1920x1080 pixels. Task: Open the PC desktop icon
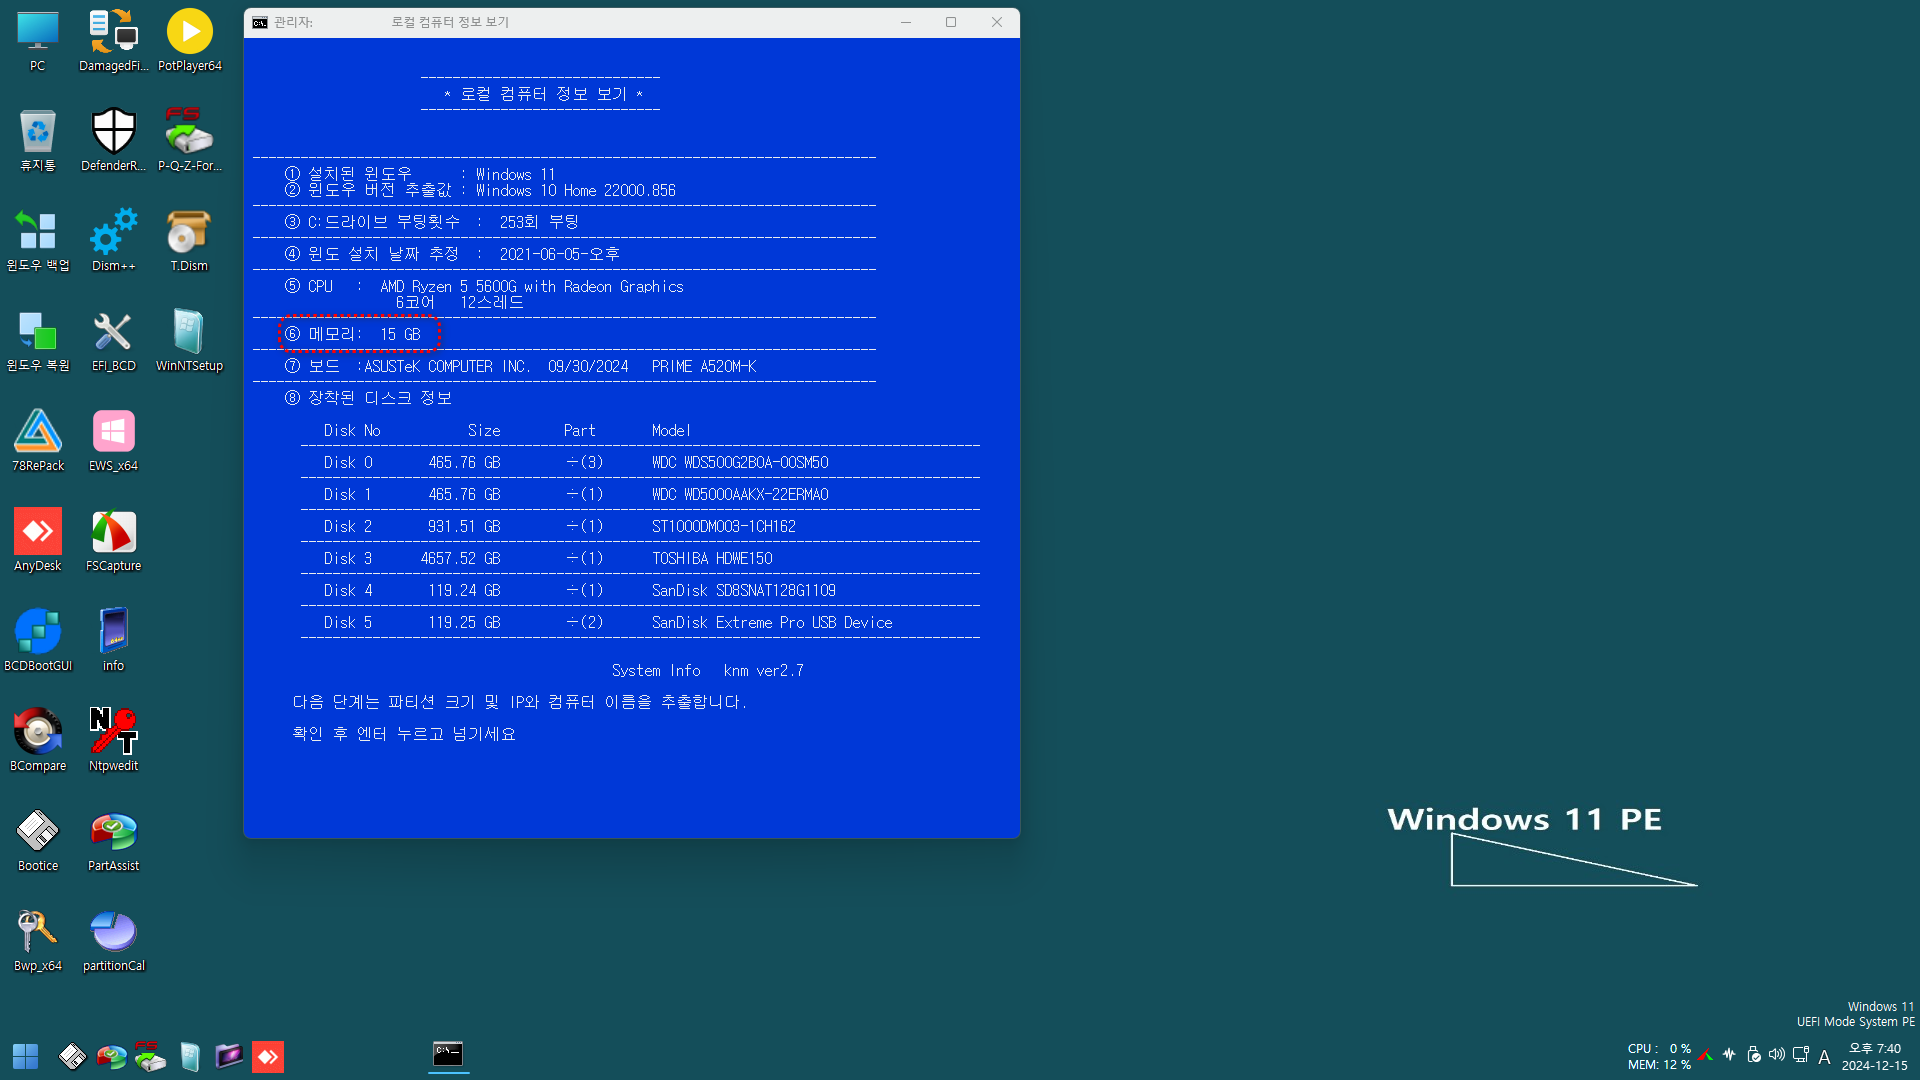38,41
